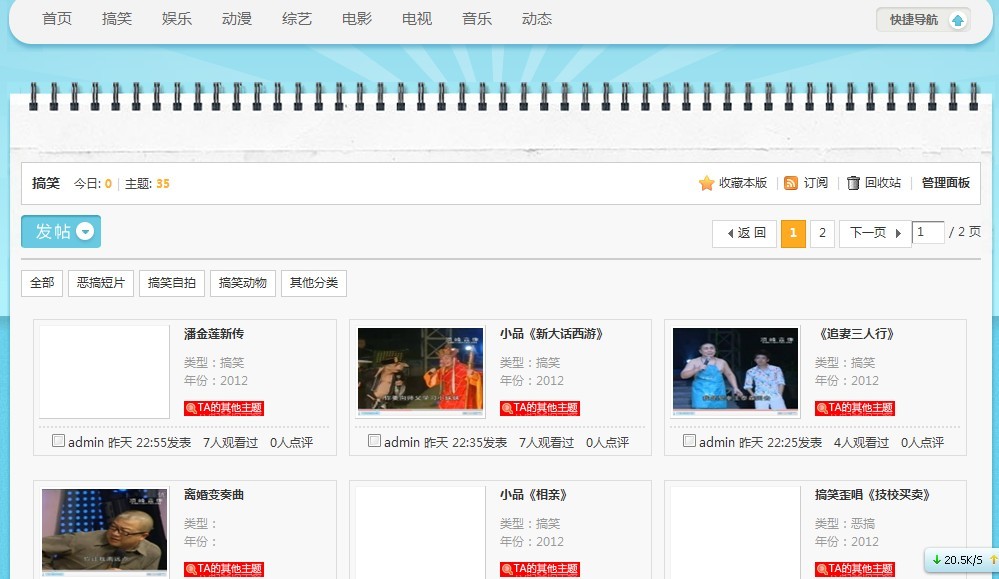Viewport: 999px width, 579px height.
Task: Select the 恶搞短片 category filter
Action: (x=101, y=283)
